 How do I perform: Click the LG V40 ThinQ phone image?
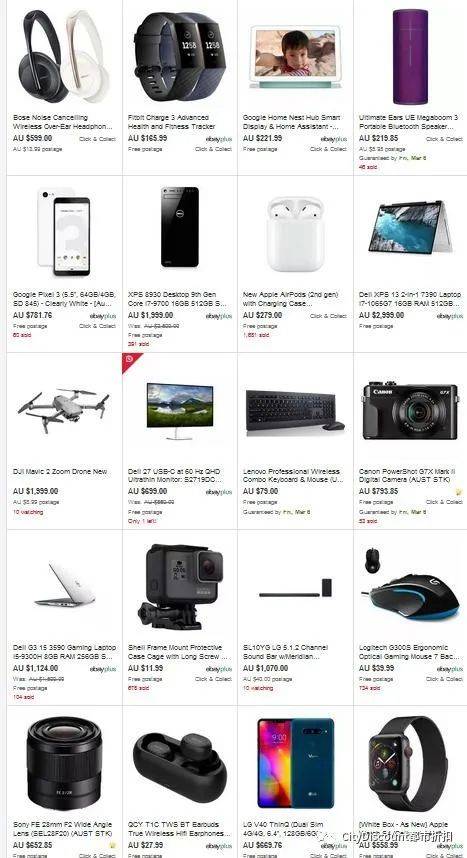[x=296, y=763]
